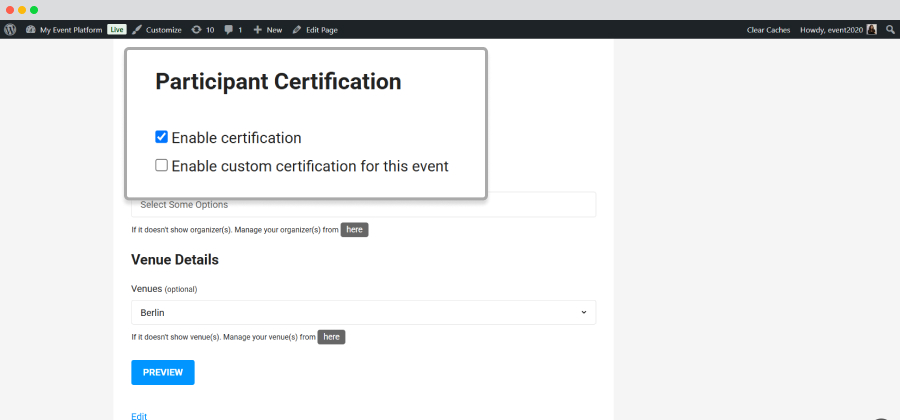Click Clear Caches in admin bar
This screenshot has width=900, height=420.
[769, 30]
